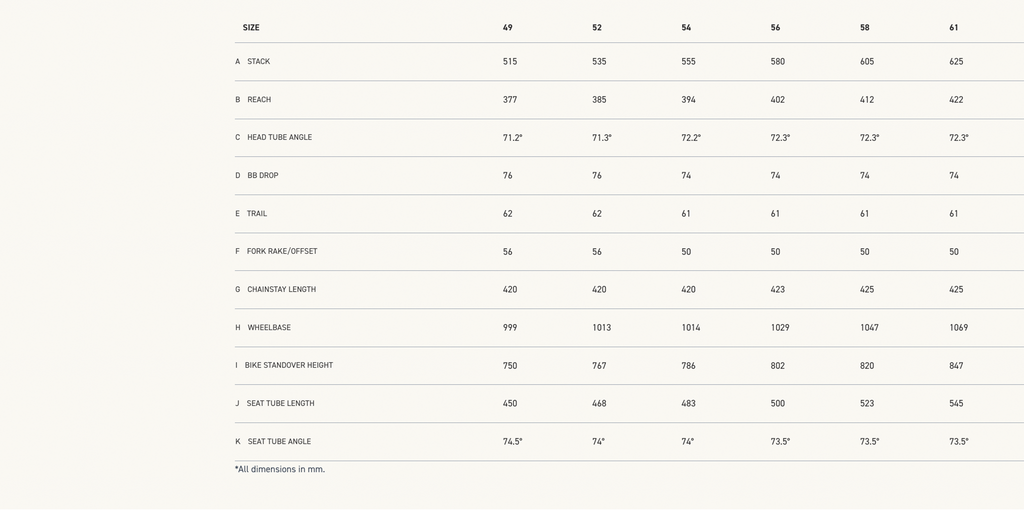This screenshot has height=512, width=1024.
Task: Click the BB DROP row label
Action: click(x=263, y=176)
